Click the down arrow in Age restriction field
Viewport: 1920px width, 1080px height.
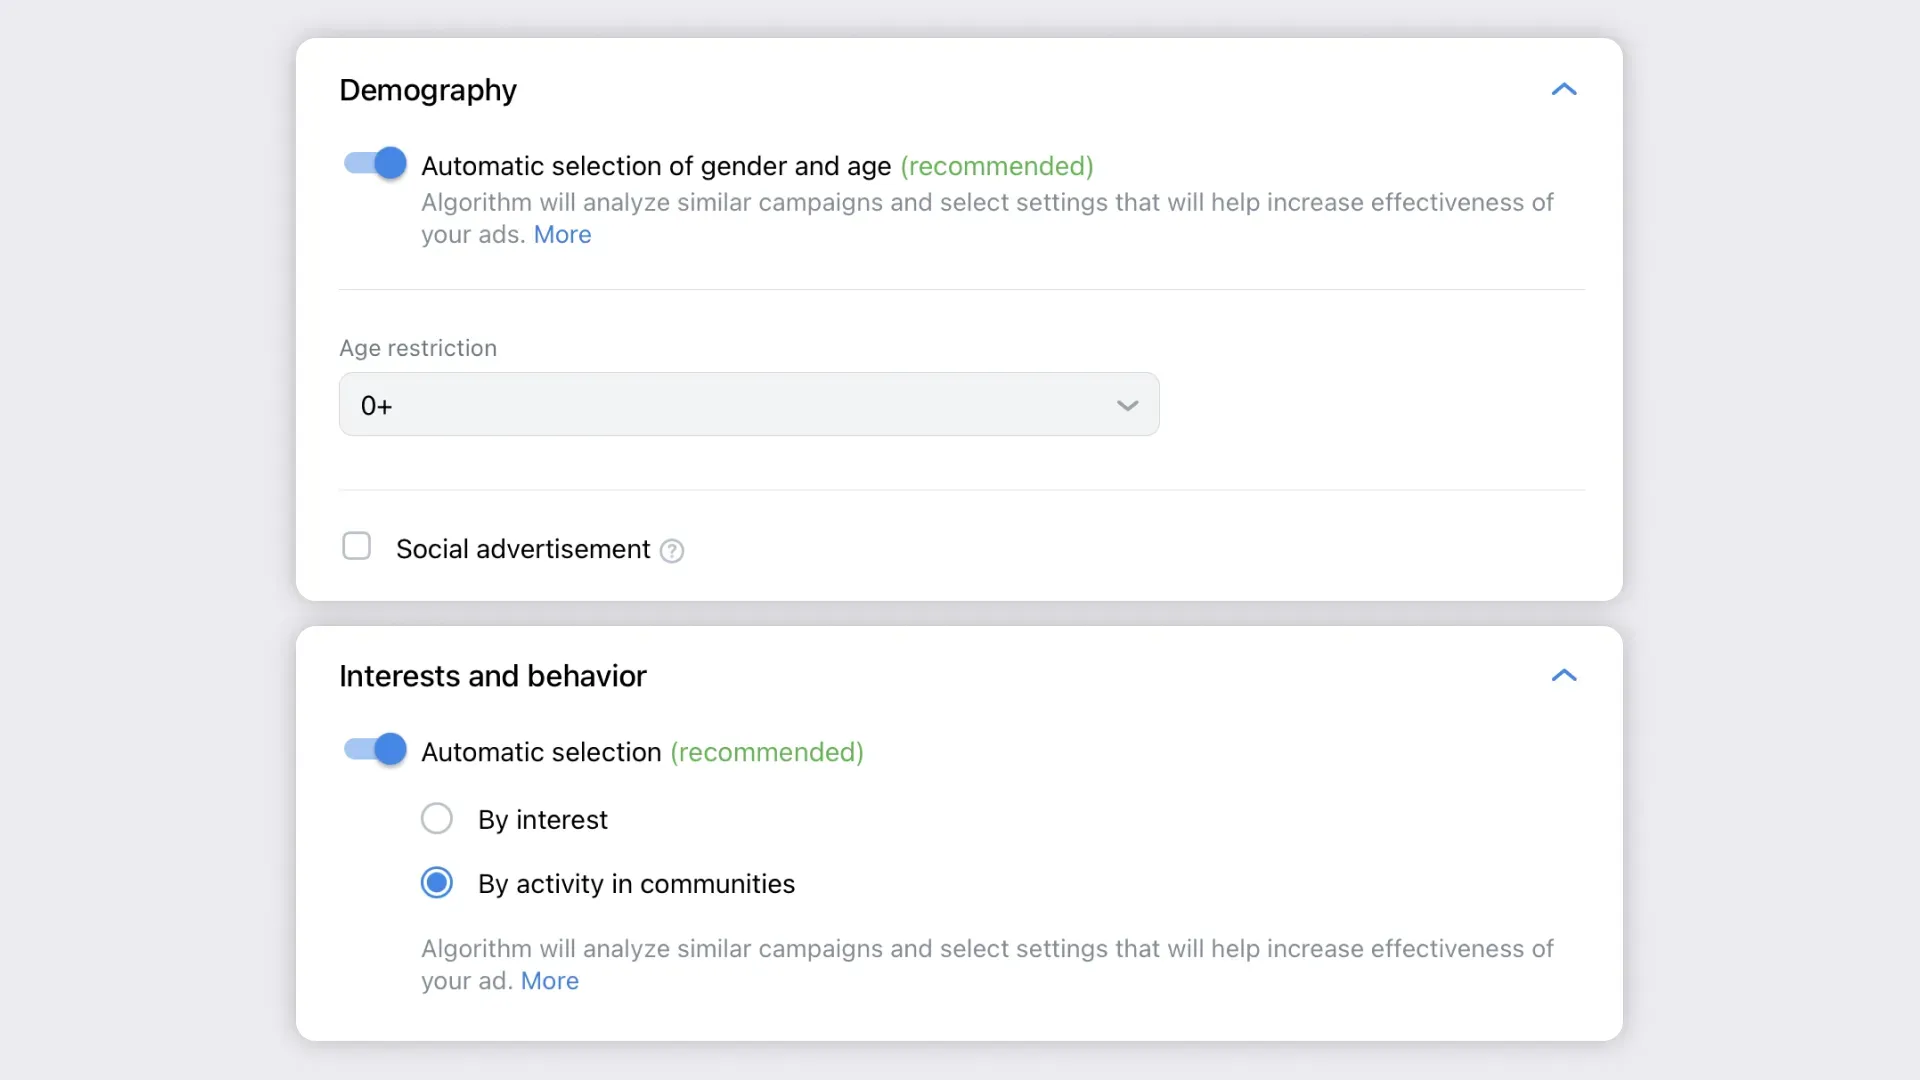click(x=1127, y=406)
